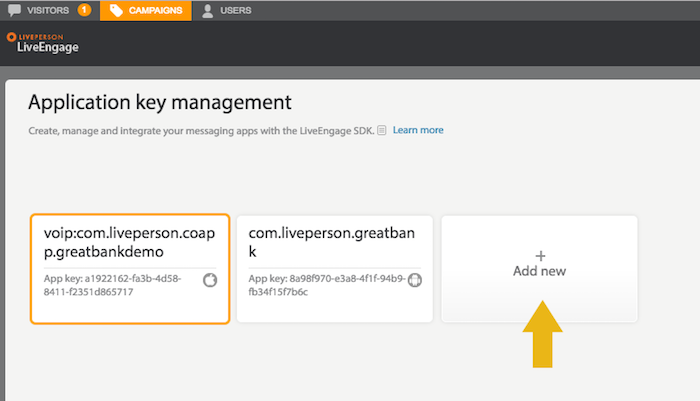The height and width of the screenshot is (401, 700).
Task: Select the com.liveperson.greatbank app card
Action: [x=334, y=269]
